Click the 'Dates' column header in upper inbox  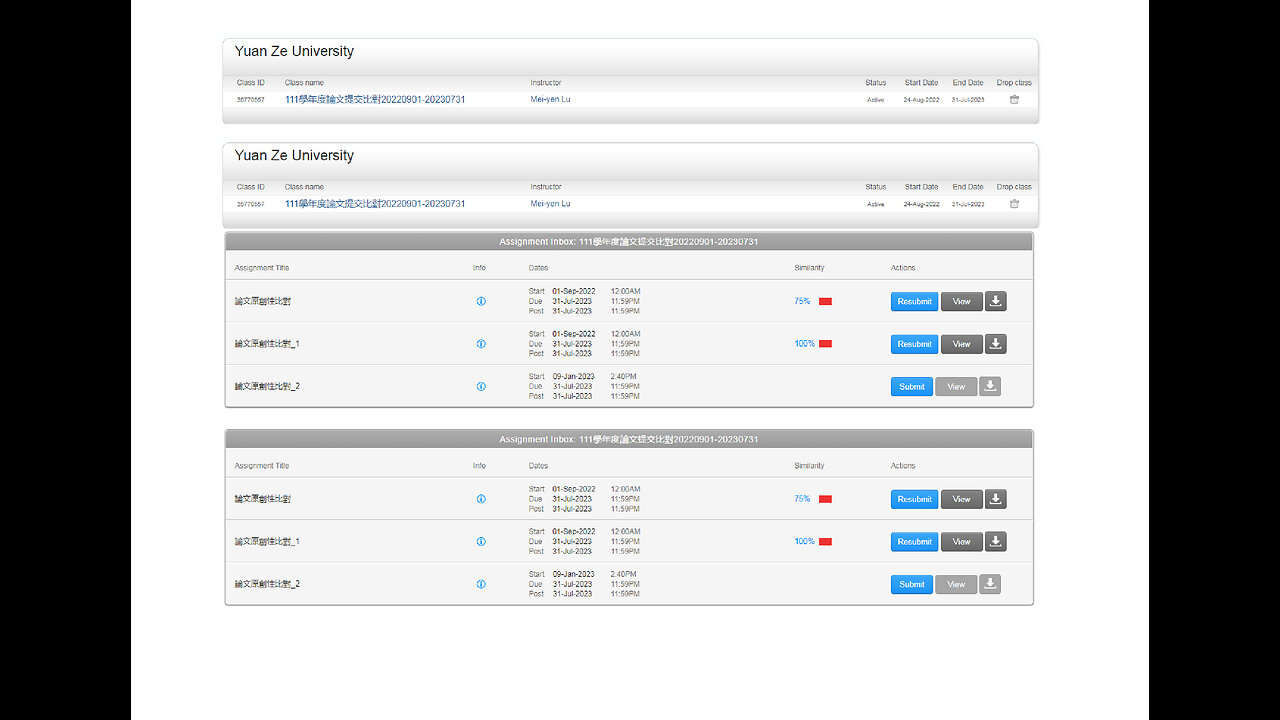point(539,268)
